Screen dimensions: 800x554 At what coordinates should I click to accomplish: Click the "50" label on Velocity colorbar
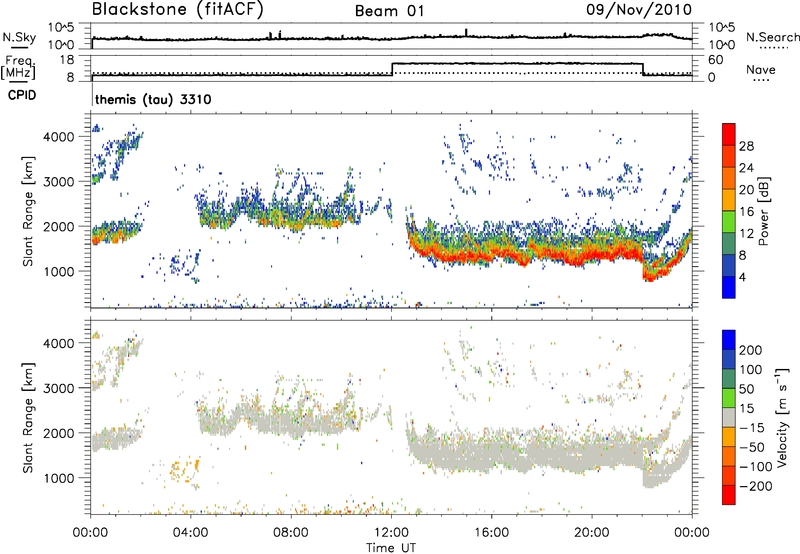pyautogui.click(x=746, y=389)
